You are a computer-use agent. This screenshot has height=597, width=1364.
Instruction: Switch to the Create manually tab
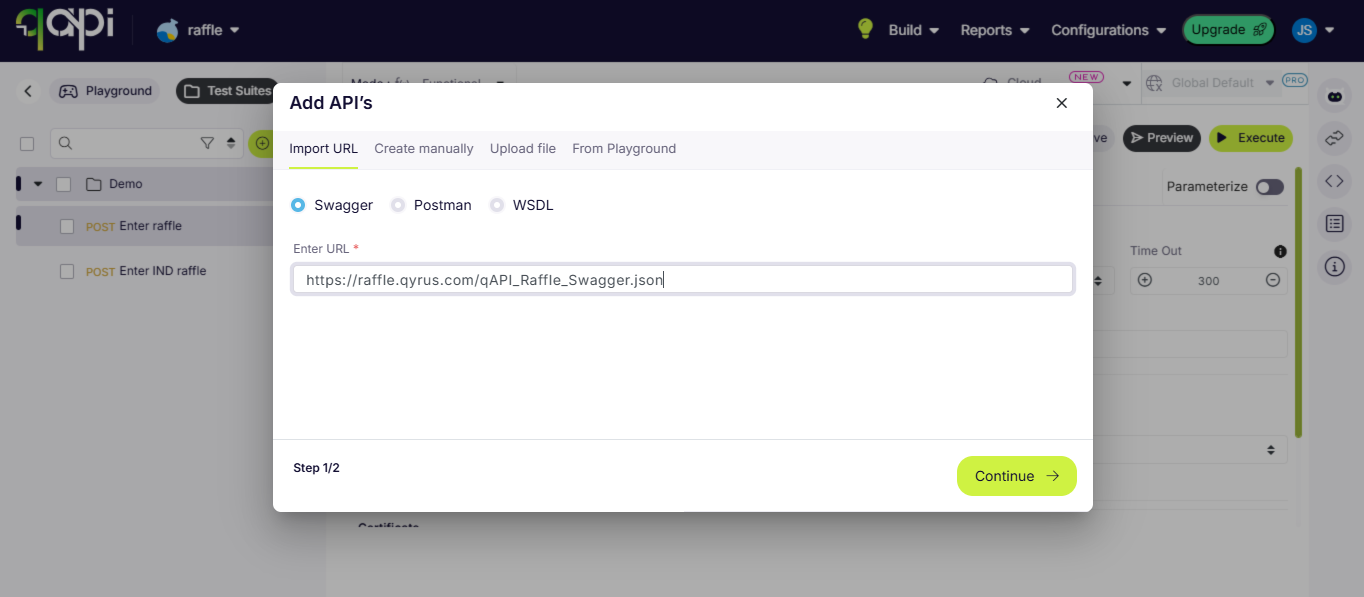point(423,149)
